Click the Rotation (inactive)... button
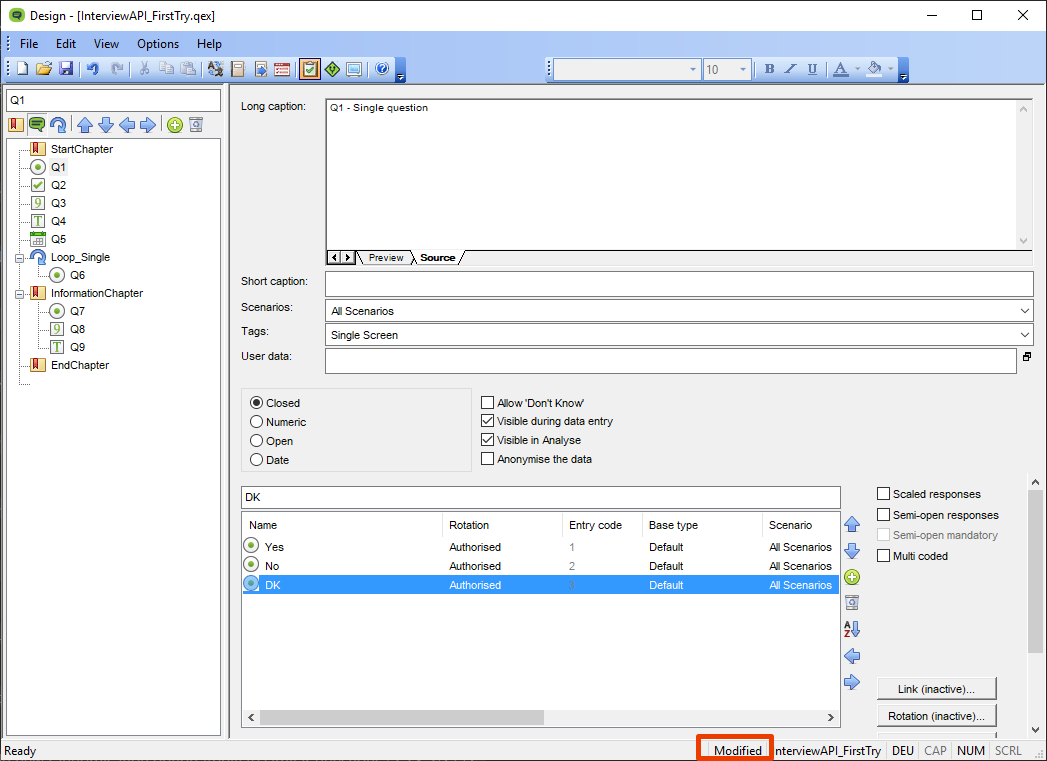 point(936,716)
